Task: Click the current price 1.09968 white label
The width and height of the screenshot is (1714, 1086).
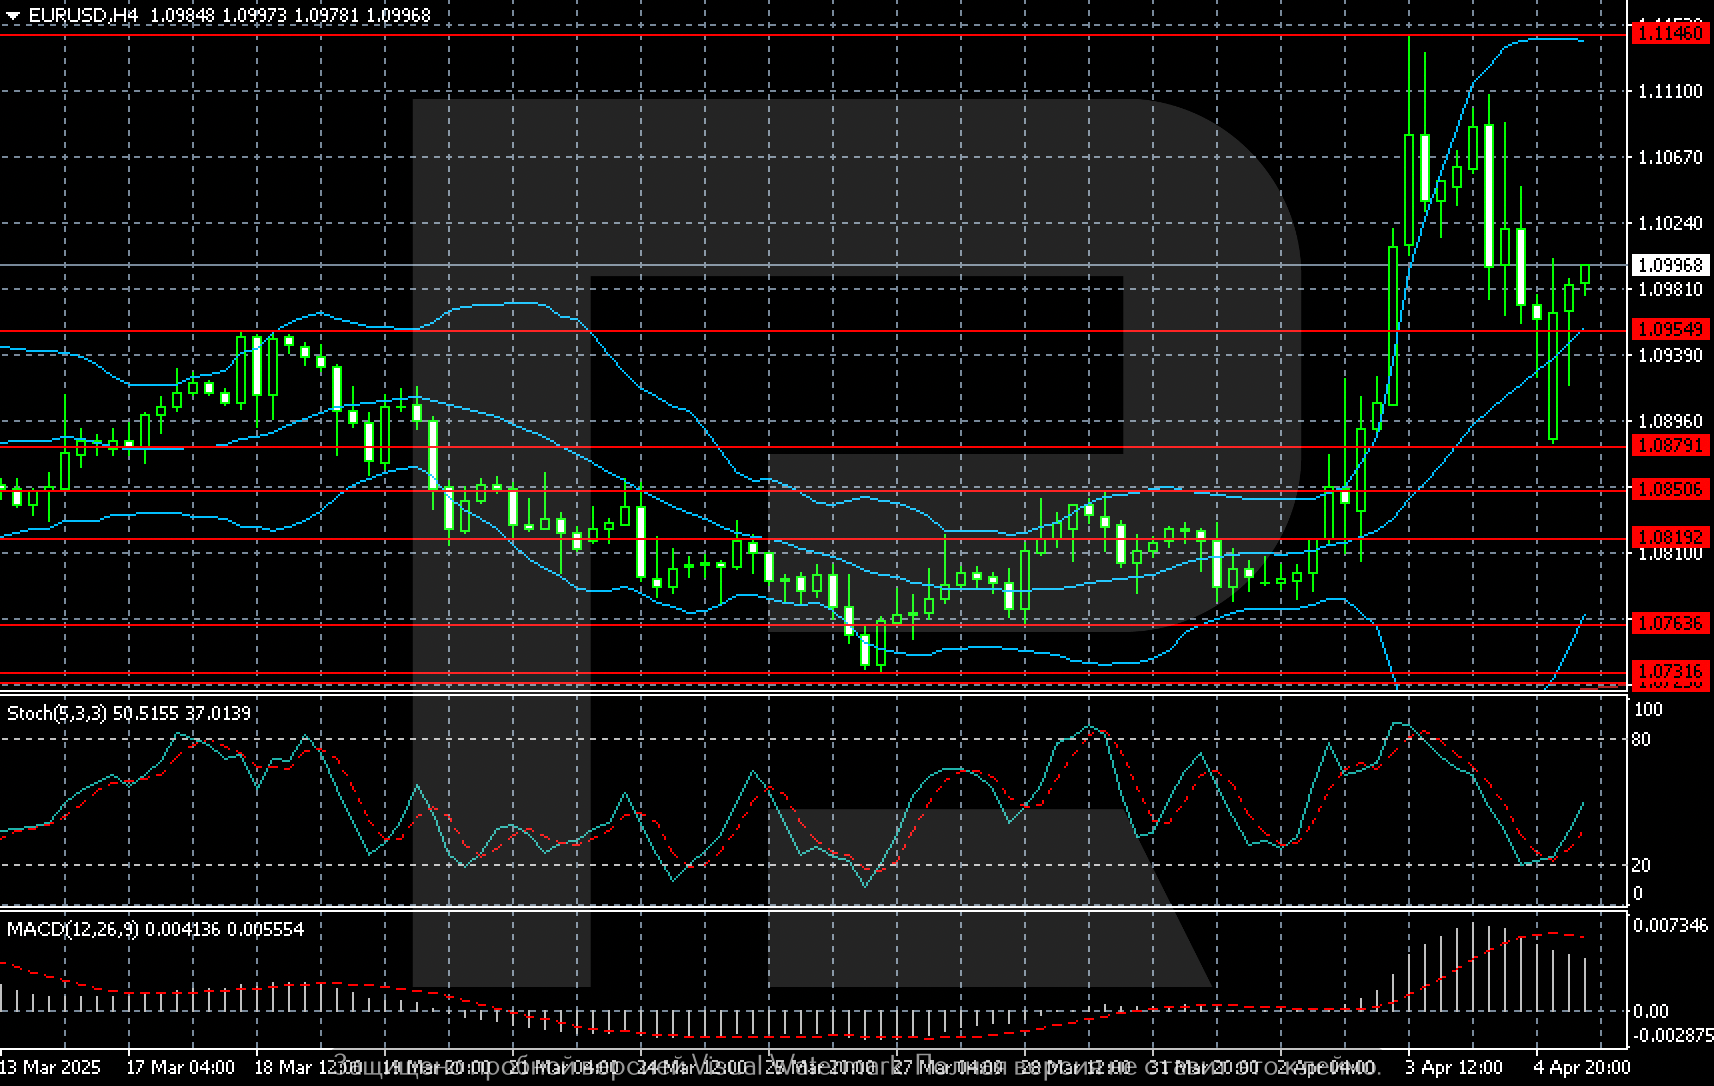Action: point(1669,265)
